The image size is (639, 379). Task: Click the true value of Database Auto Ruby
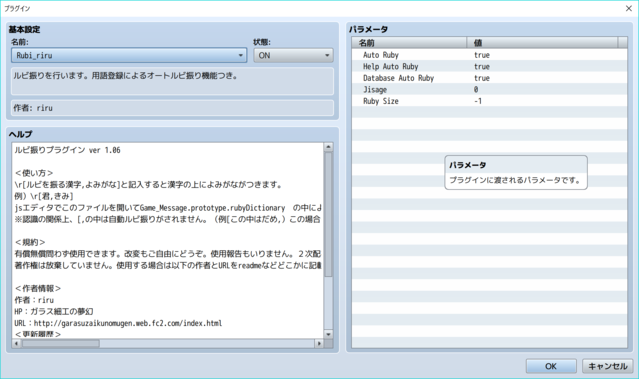482,78
